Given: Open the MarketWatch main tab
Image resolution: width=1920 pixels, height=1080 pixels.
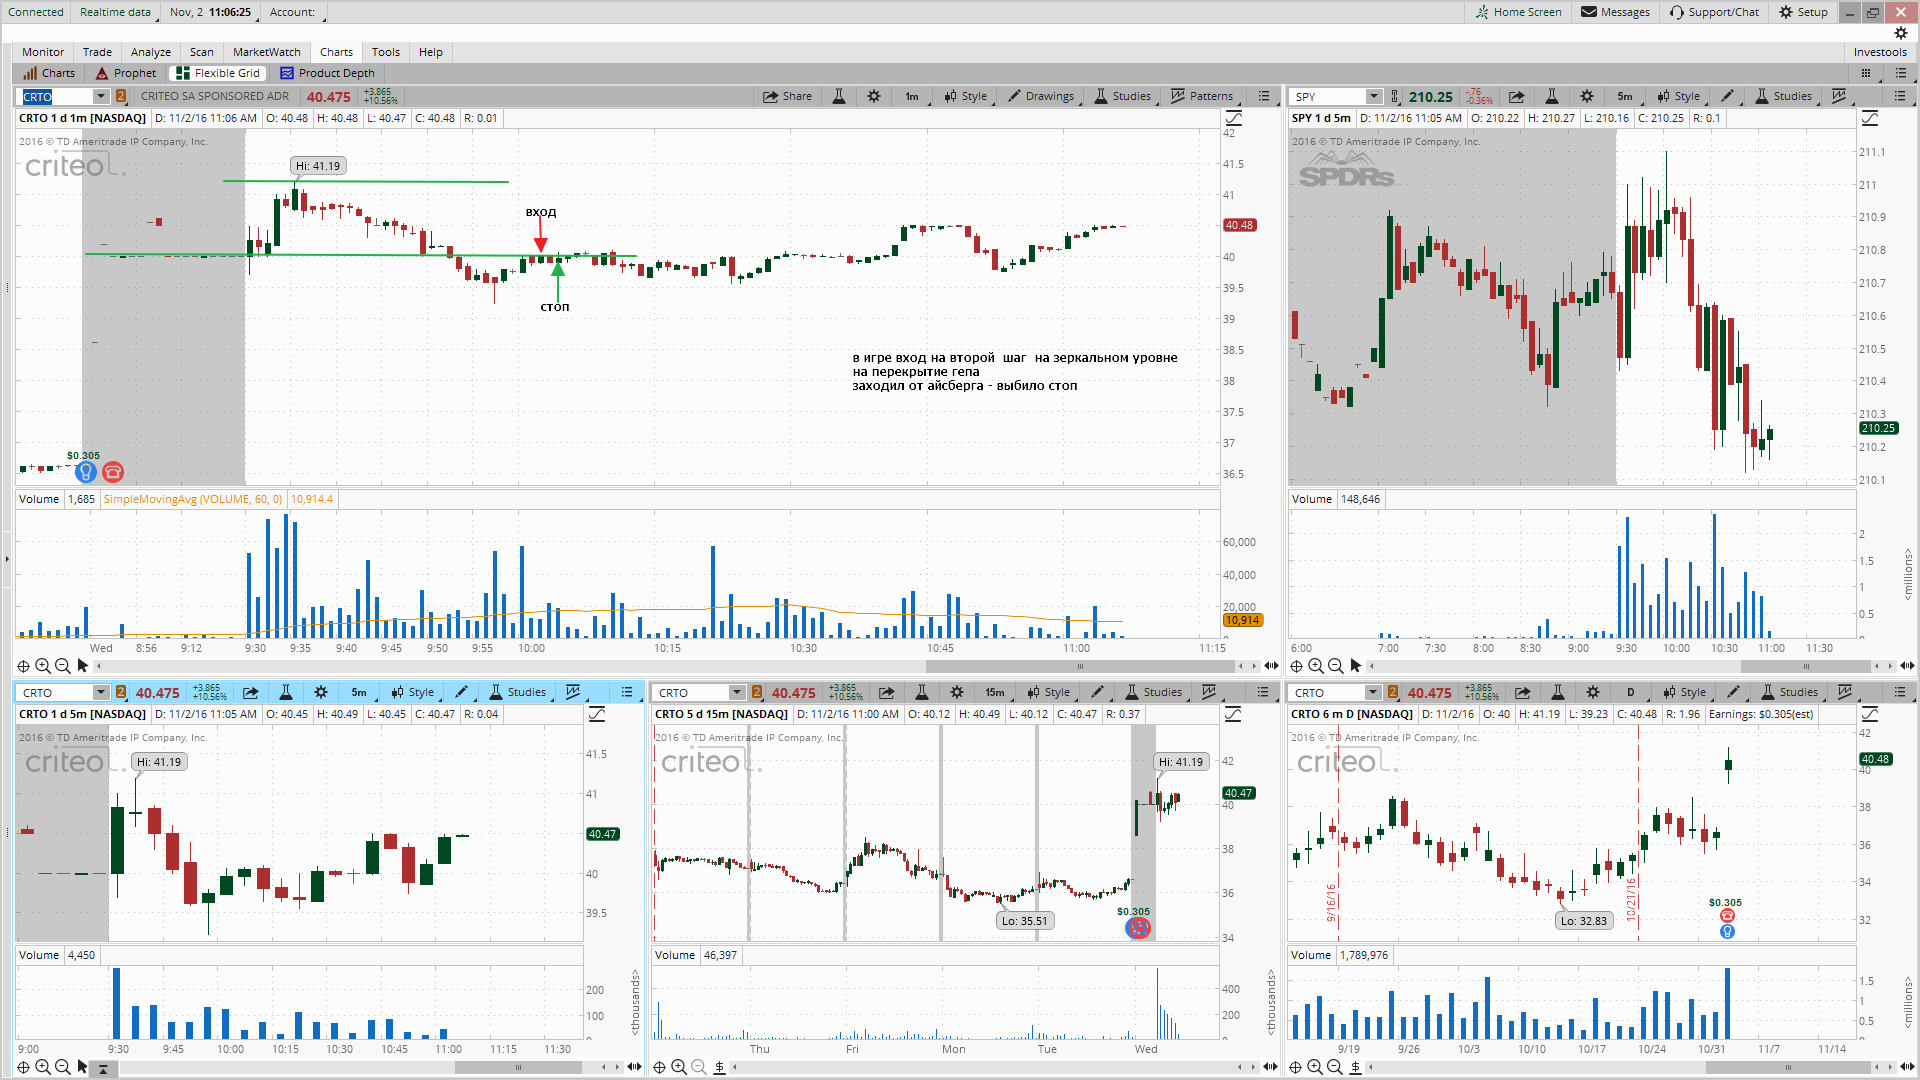Looking at the screenshot, I should pos(266,52).
